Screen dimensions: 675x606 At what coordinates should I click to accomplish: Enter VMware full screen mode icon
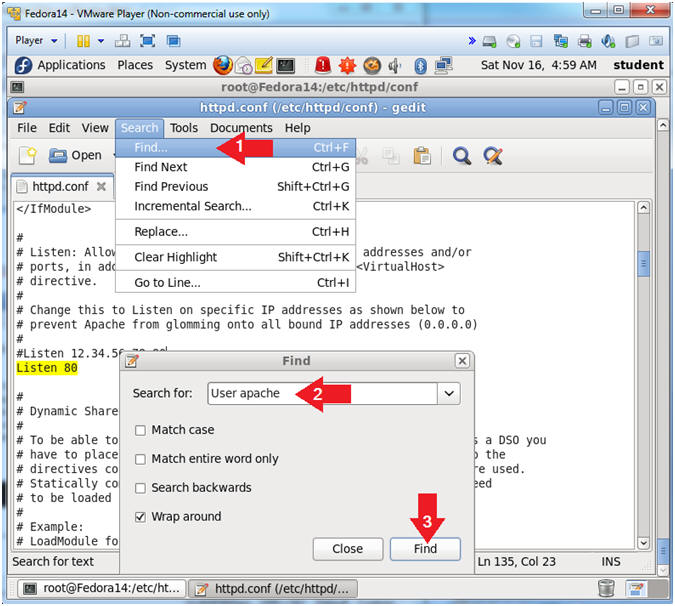coord(148,41)
